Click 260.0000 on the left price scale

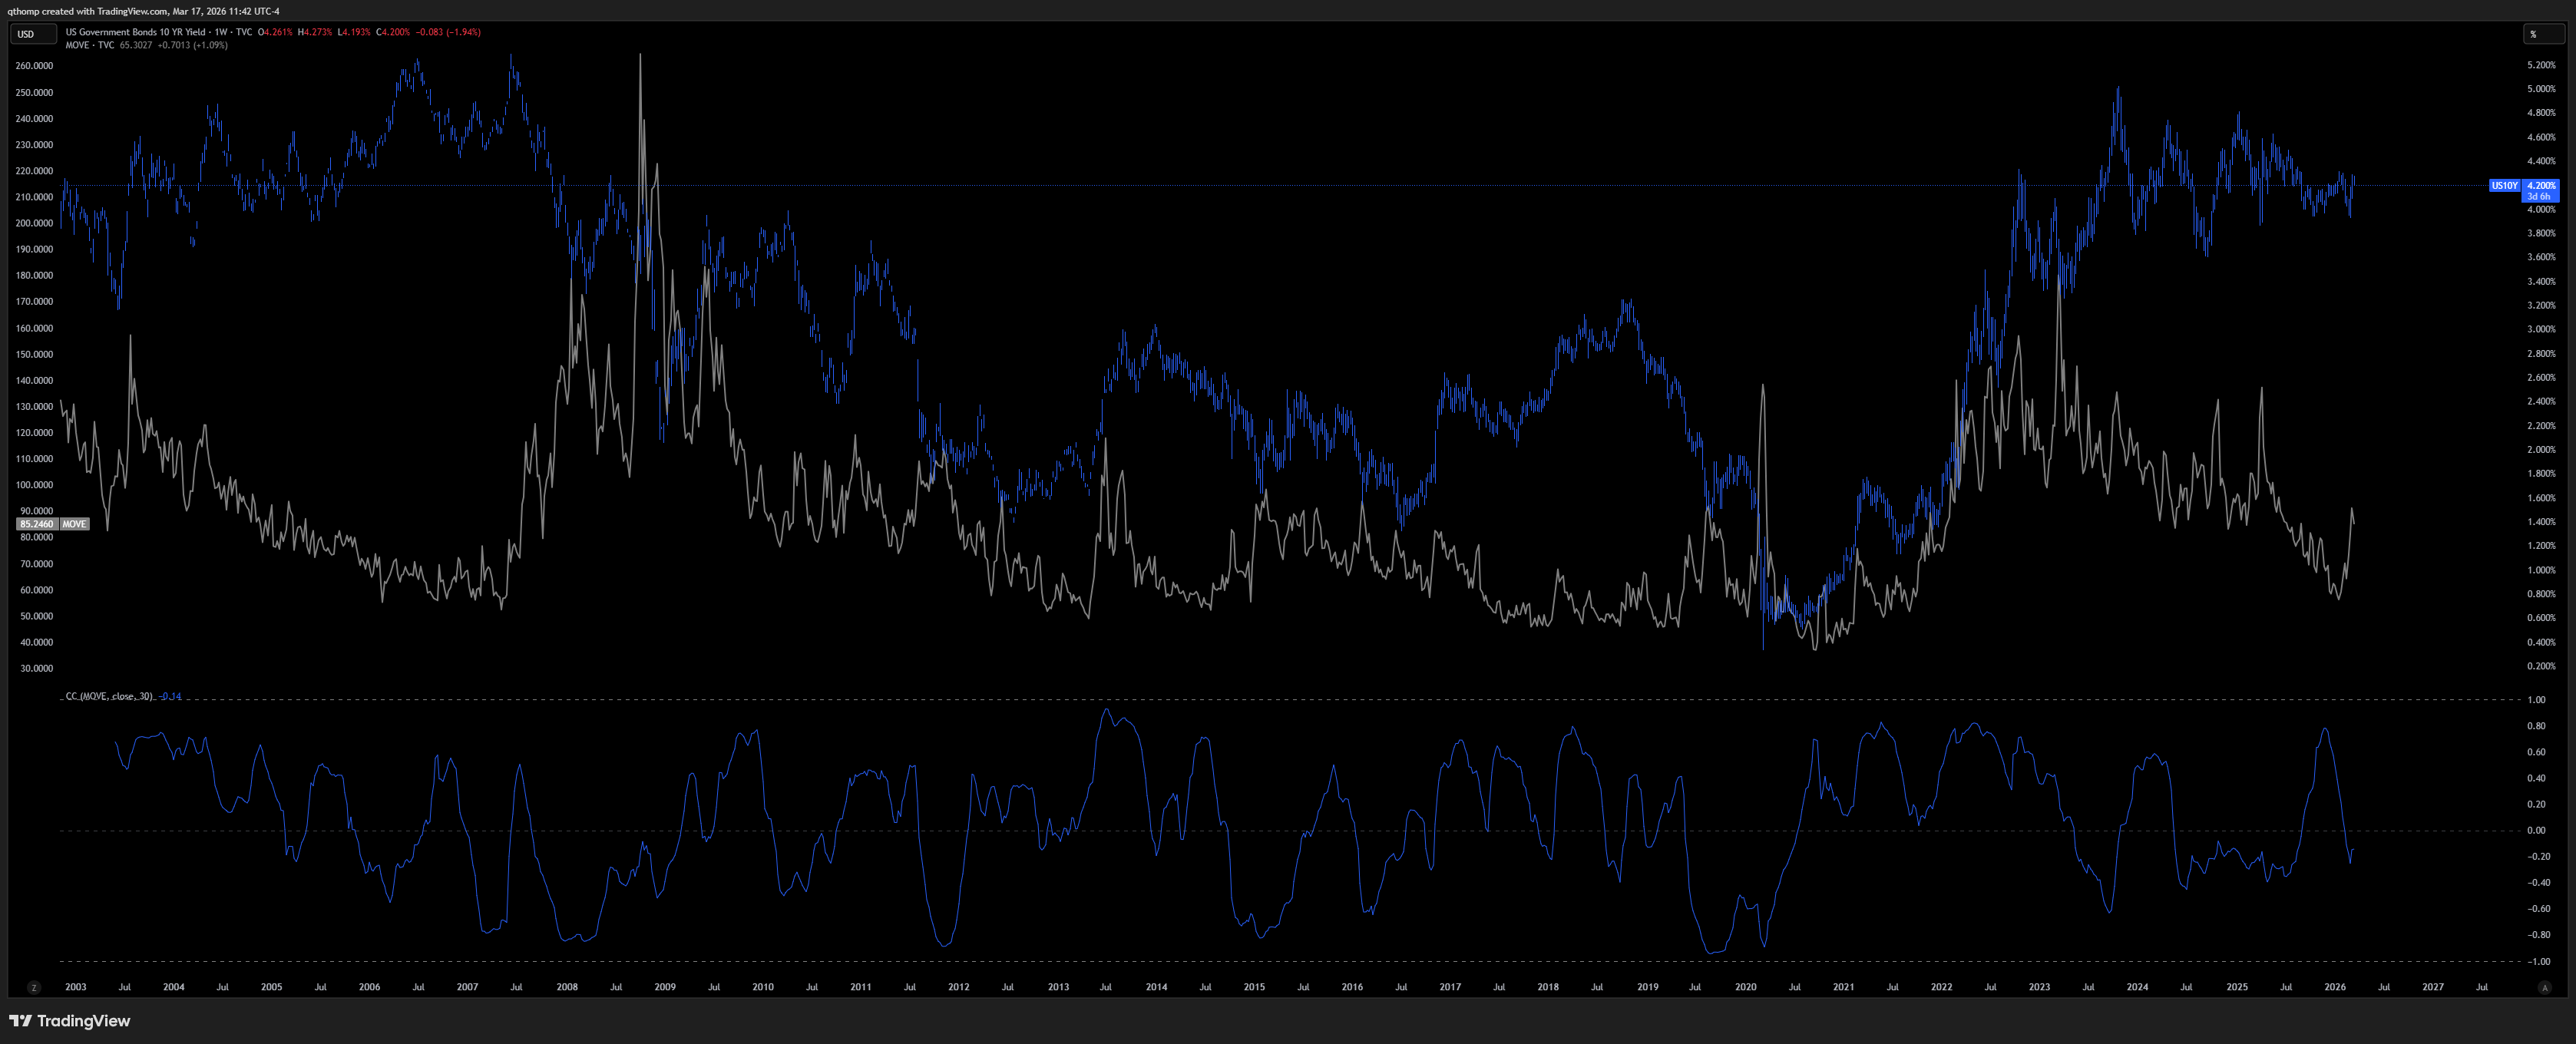click(x=35, y=66)
